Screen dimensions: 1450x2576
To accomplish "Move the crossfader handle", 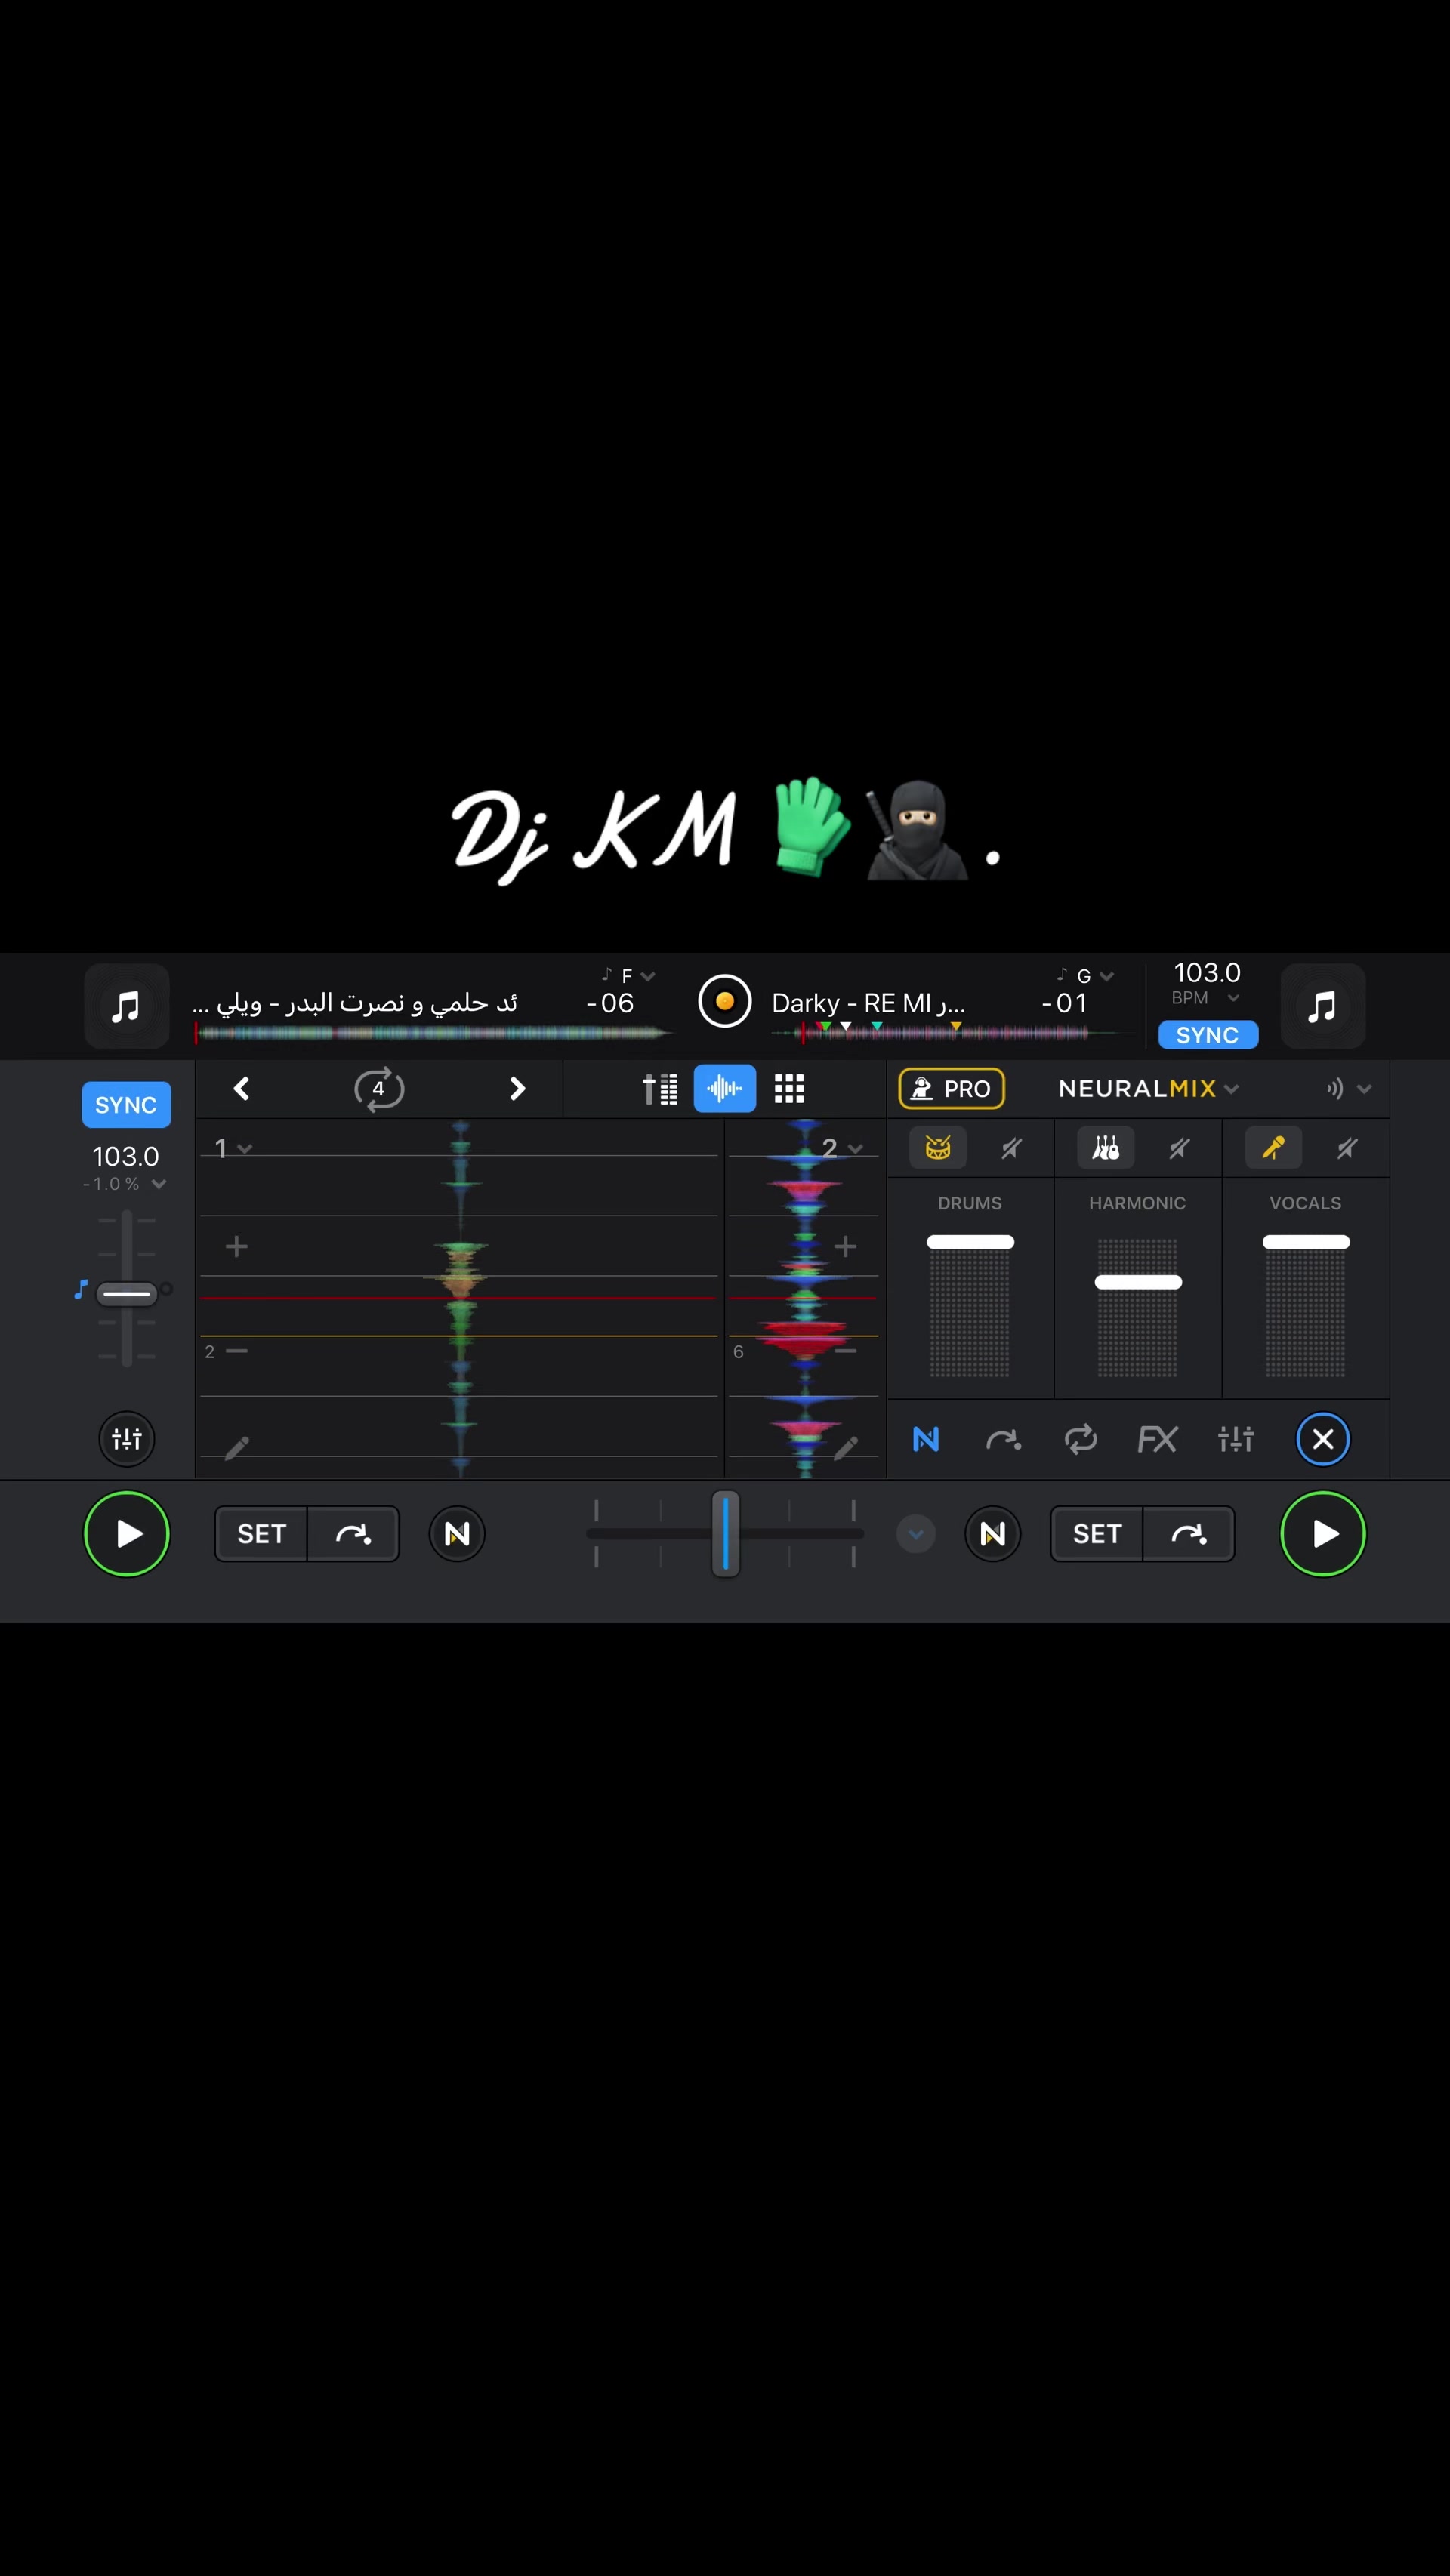I will pos(725,1533).
